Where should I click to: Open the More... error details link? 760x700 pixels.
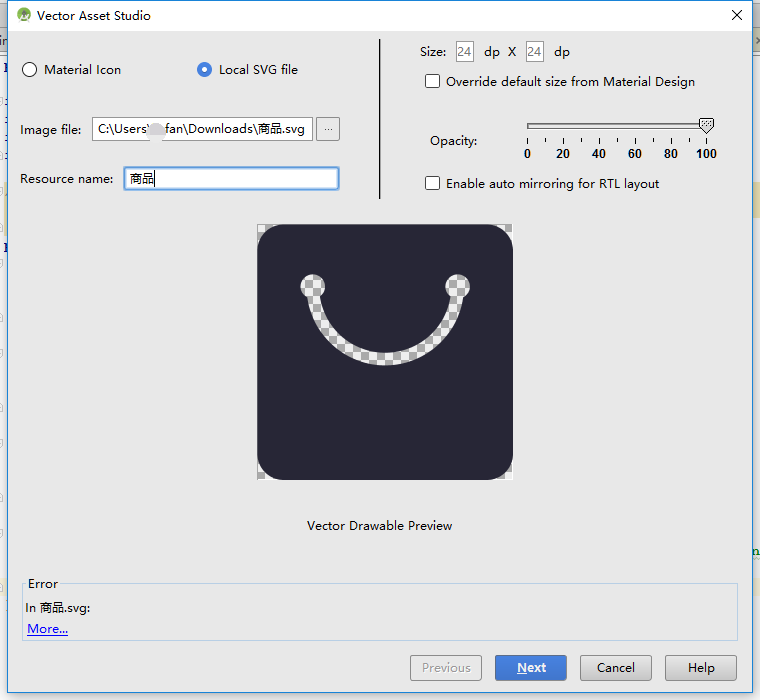48,629
